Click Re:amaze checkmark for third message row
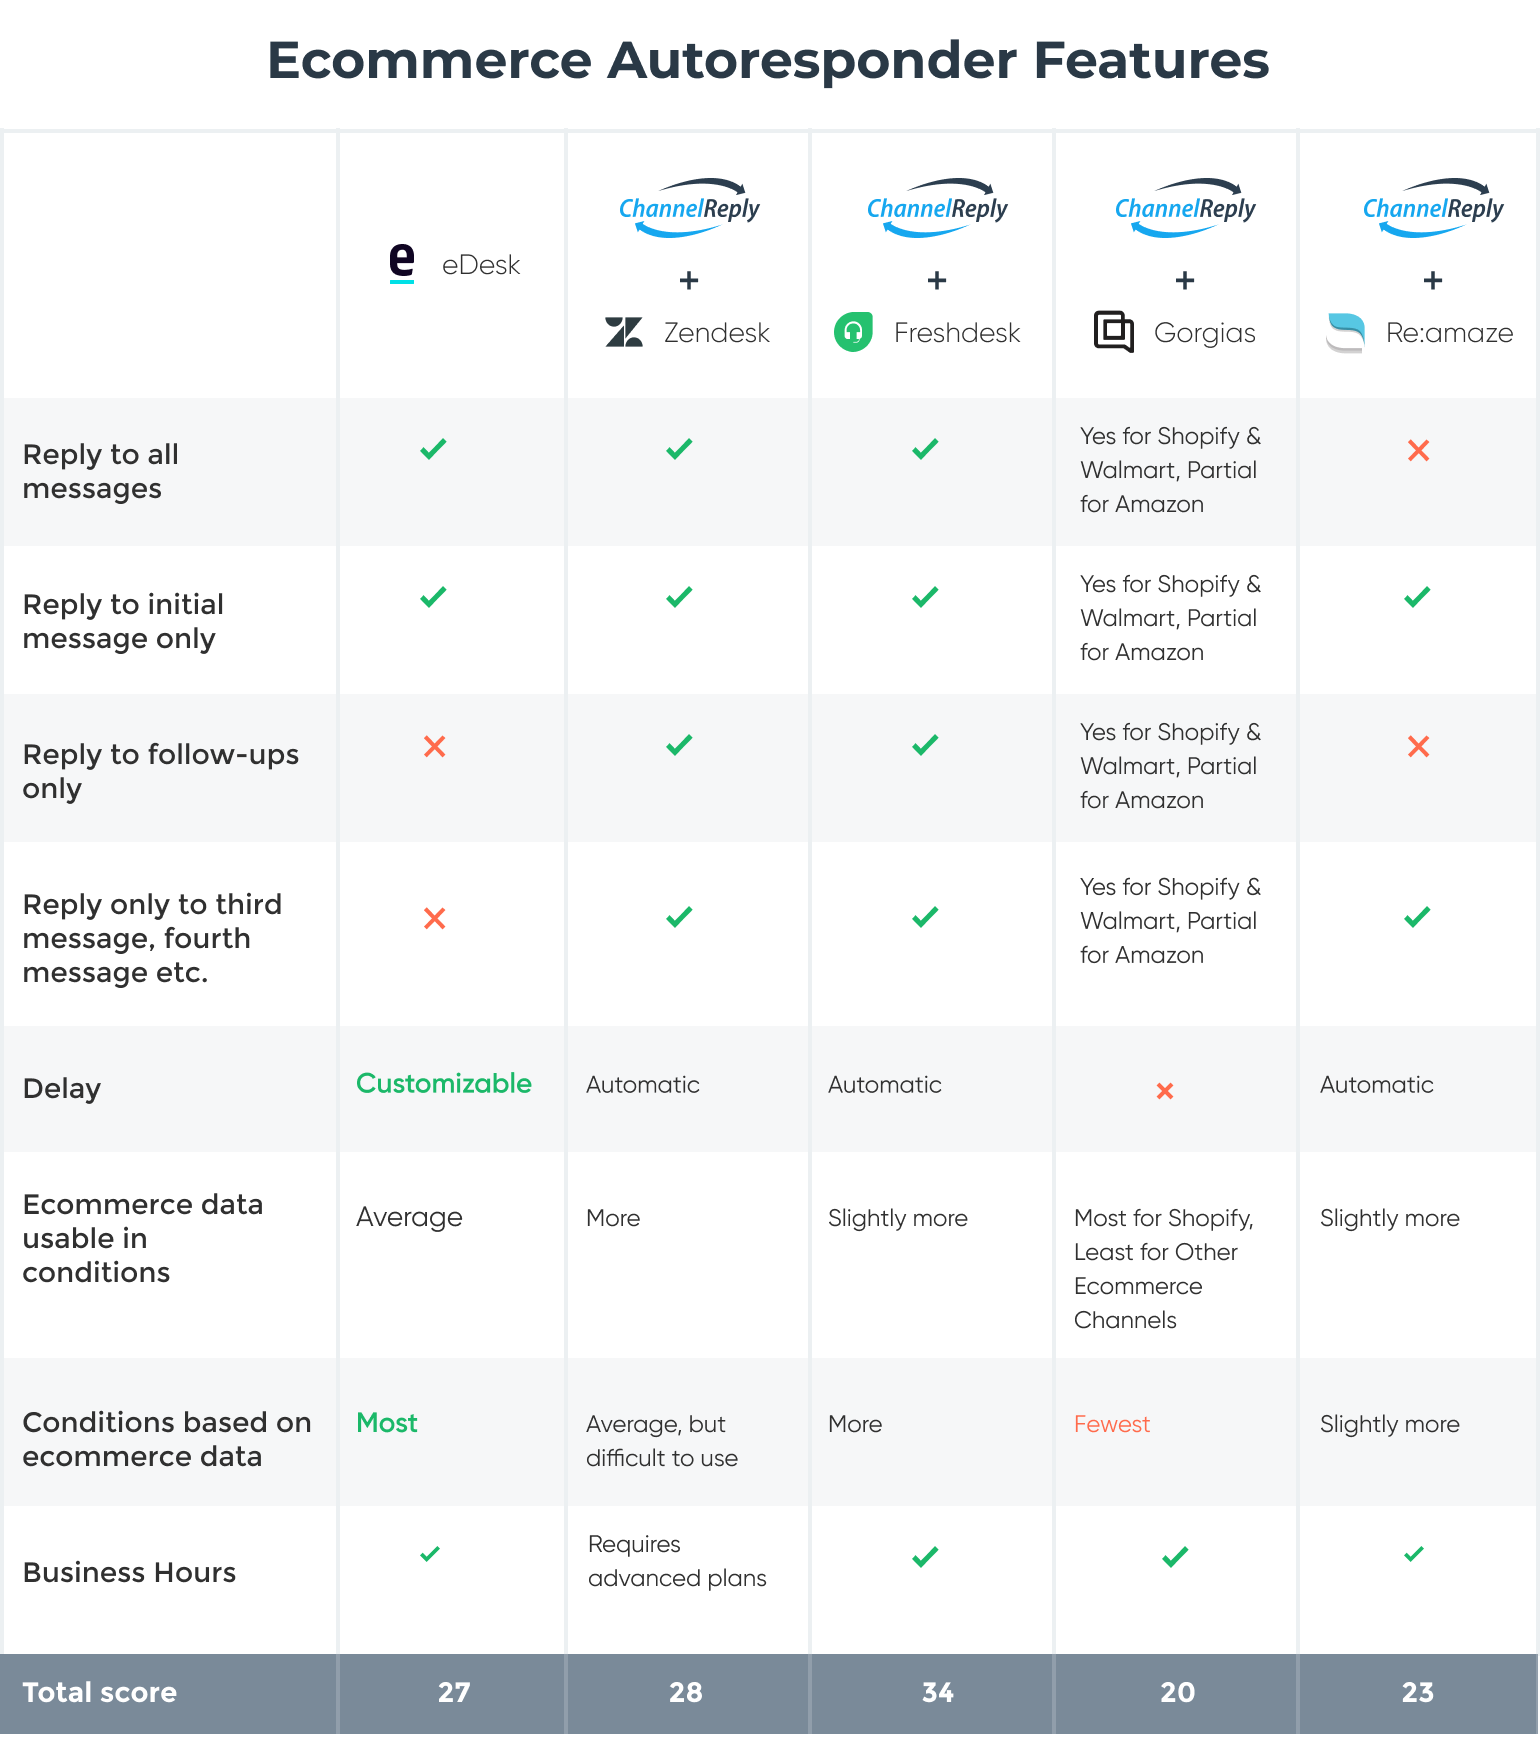The image size is (1540, 1738). pyautogui.click(x=1417, y=917)
